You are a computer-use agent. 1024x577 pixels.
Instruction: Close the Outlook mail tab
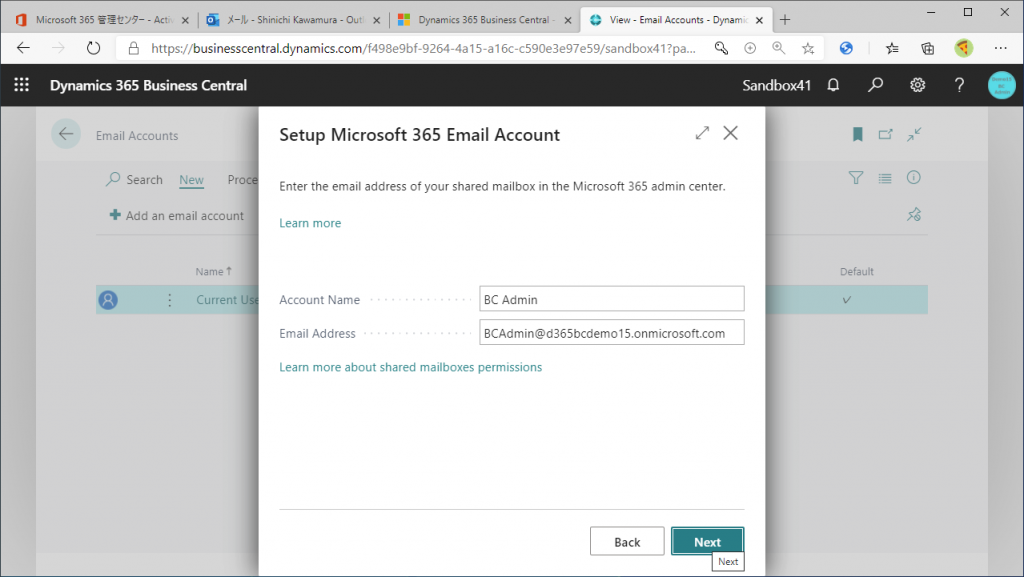point(377,20)
